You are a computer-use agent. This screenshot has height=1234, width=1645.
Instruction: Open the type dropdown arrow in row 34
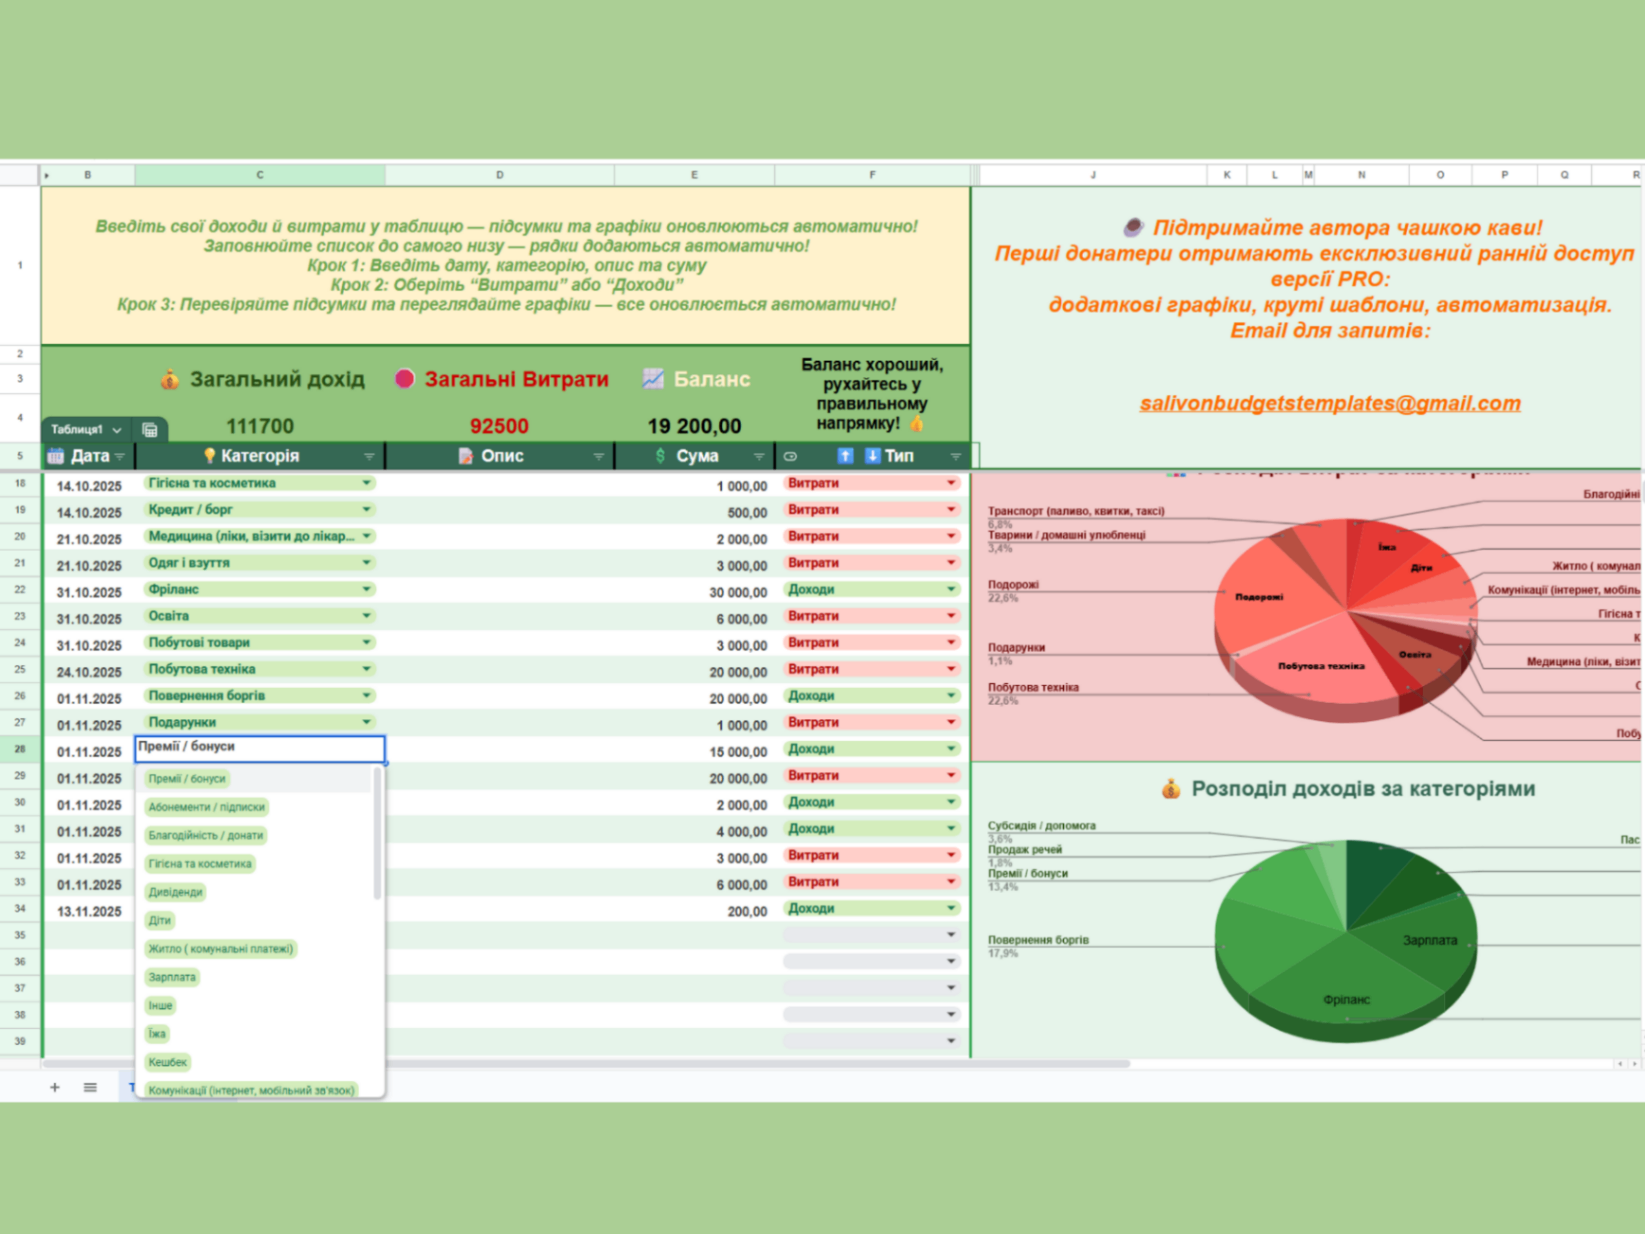(x=951, y=909)
